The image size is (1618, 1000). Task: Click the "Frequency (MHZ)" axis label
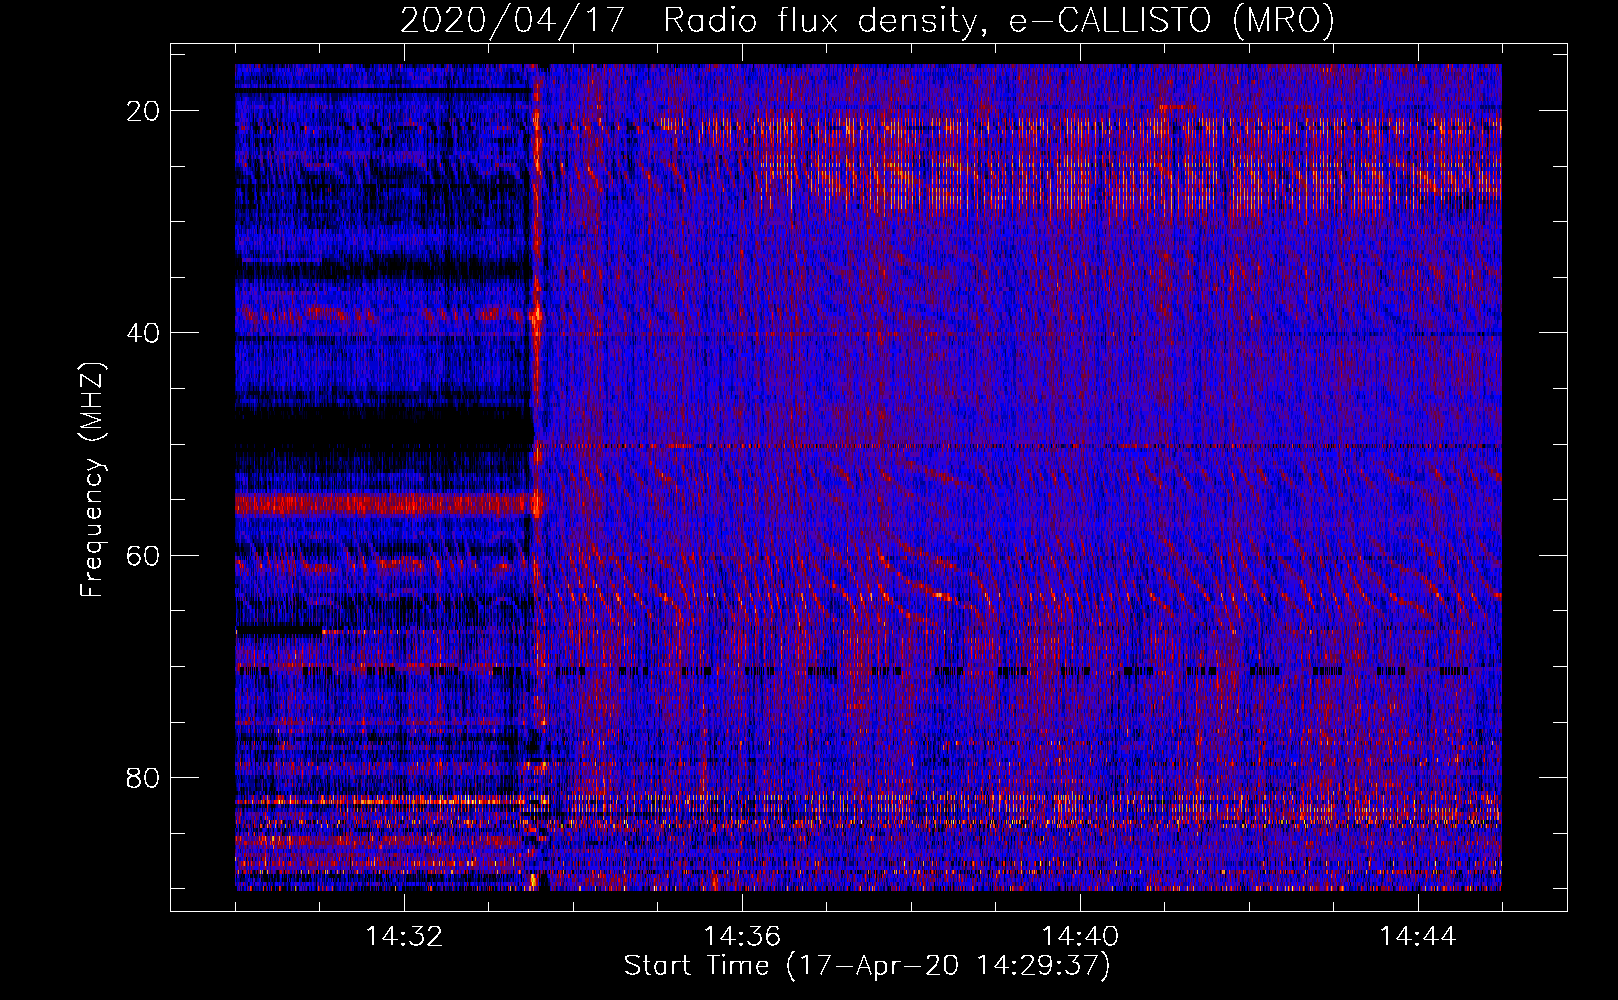click(x=92, y=479)
